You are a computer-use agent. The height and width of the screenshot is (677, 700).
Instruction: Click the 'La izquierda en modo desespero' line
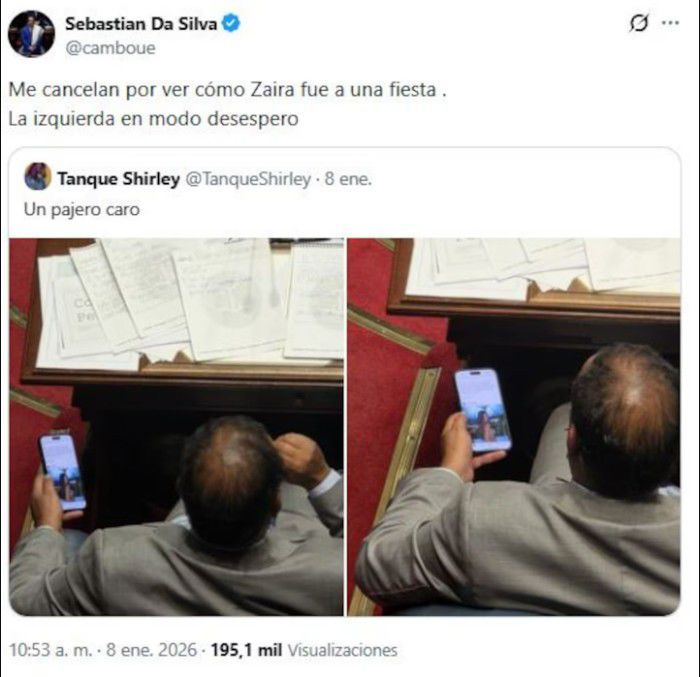pos(153,119)
